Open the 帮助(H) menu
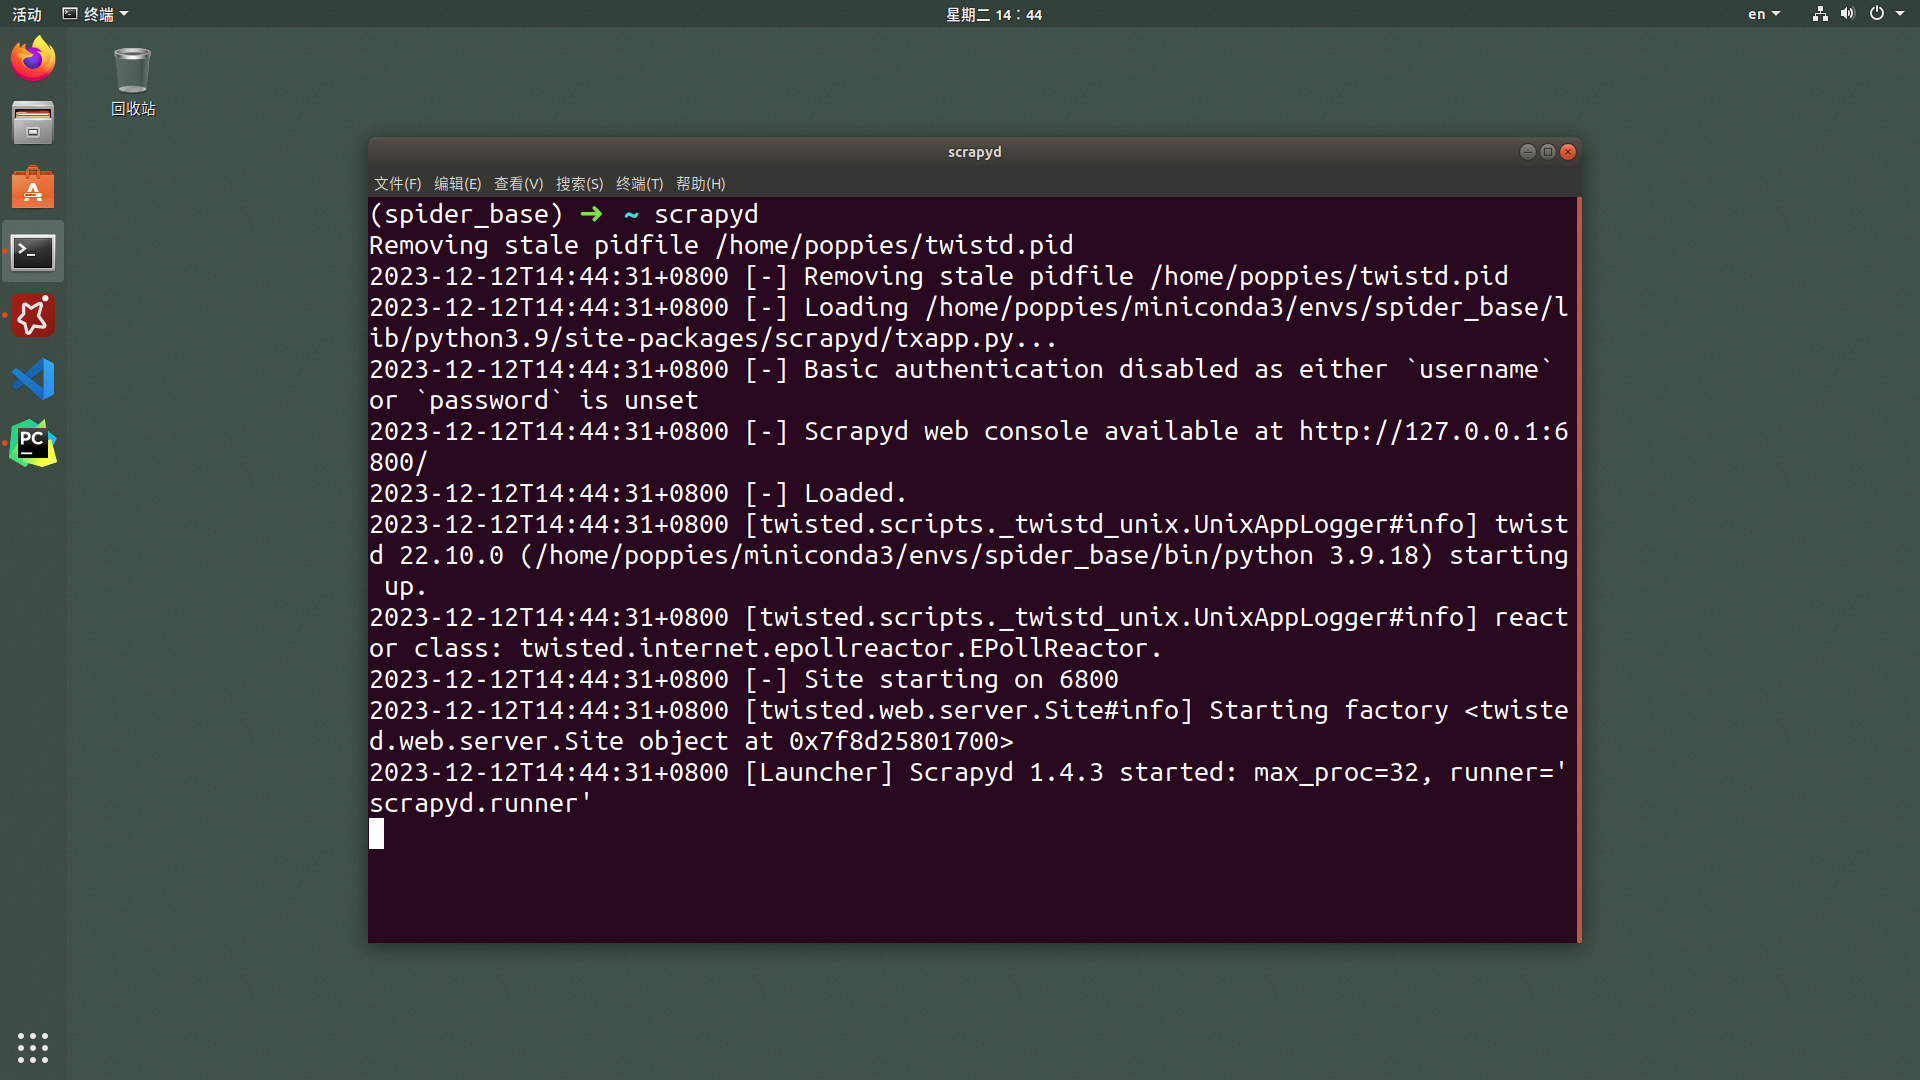The height and width of the screenshot is (1080, 1920). click(x=700, y=184)
